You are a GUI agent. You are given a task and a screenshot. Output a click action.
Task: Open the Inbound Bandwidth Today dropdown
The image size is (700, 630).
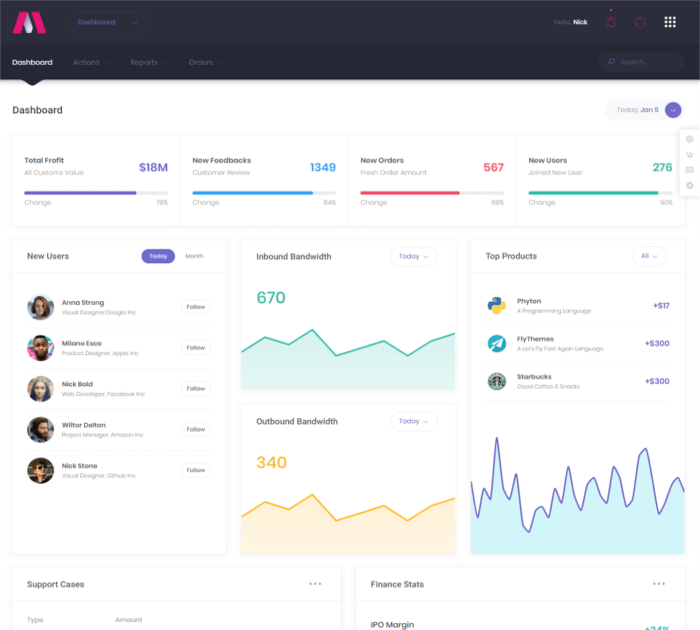(x=413, y=256)
